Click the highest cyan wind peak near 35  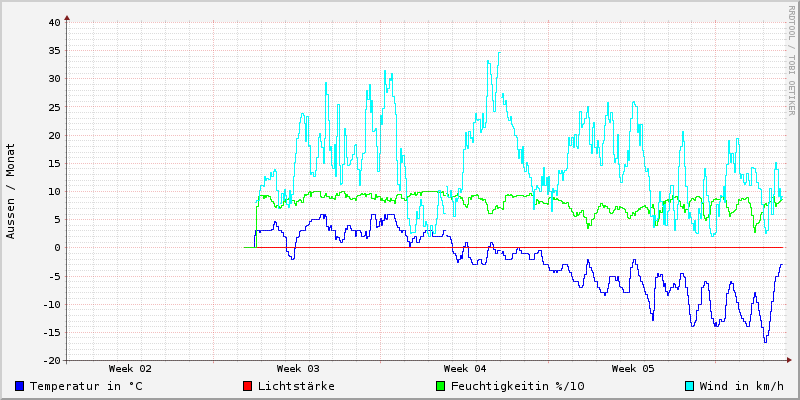pyautogui.click(x=499, y=53)
